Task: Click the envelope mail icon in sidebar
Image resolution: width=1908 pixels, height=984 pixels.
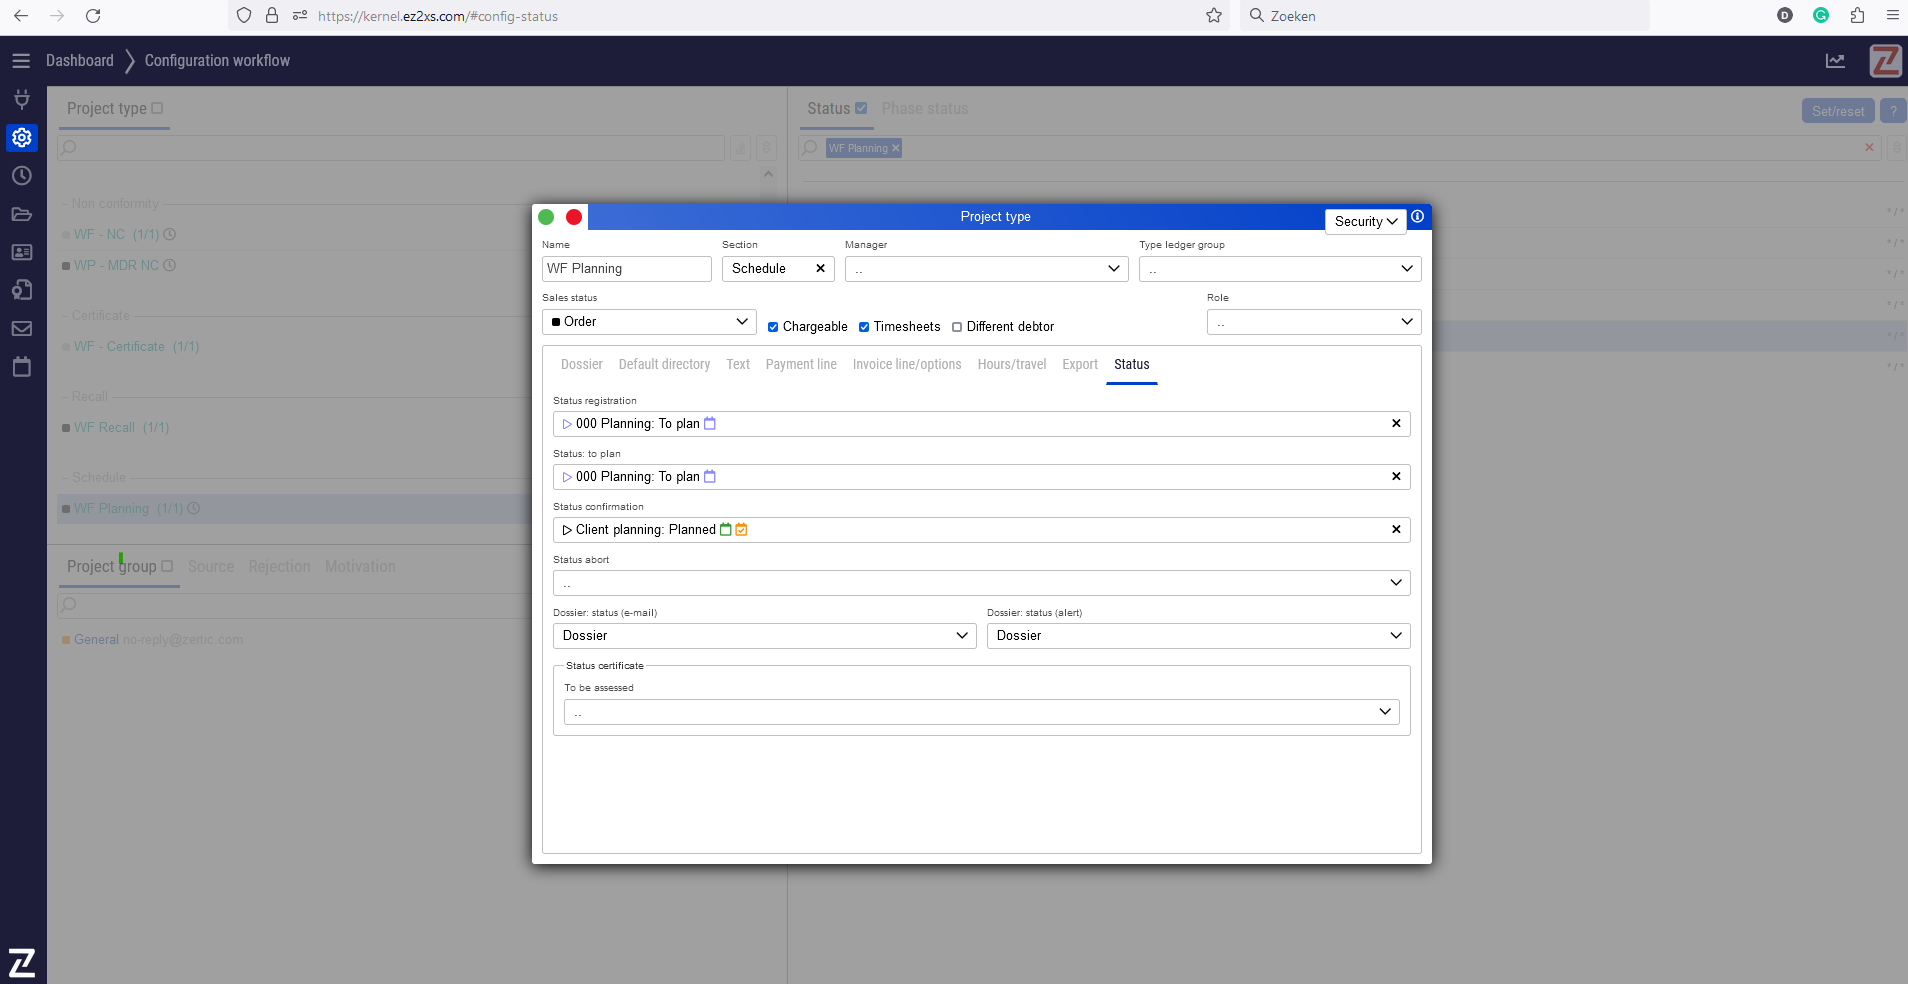Action: (x=22, y=329)
